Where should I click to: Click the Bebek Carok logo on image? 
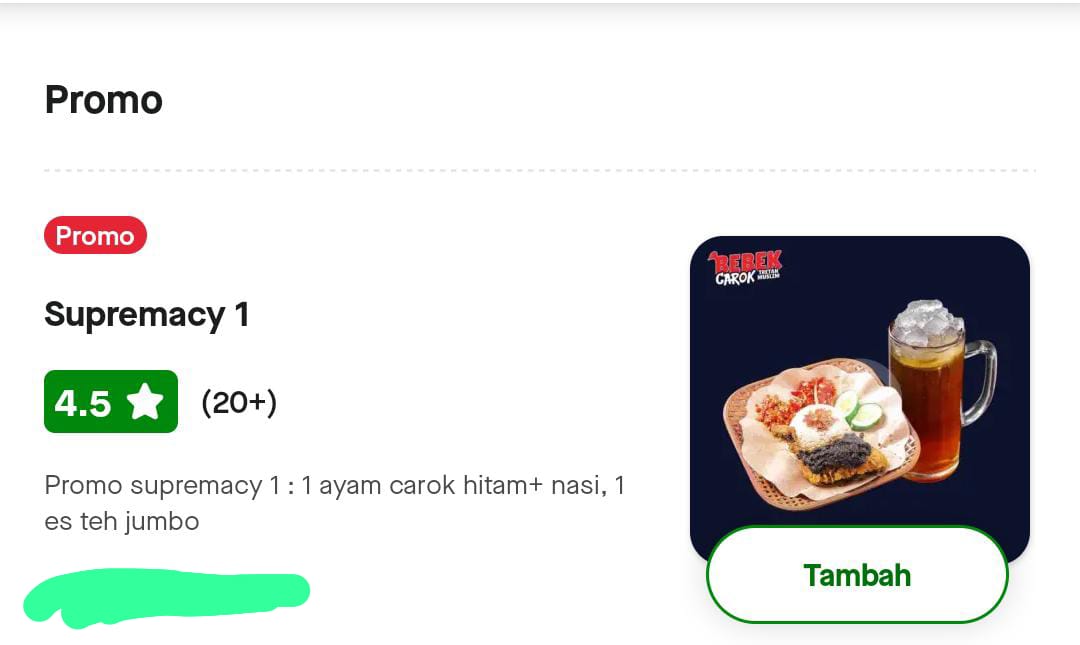(745, 267)
